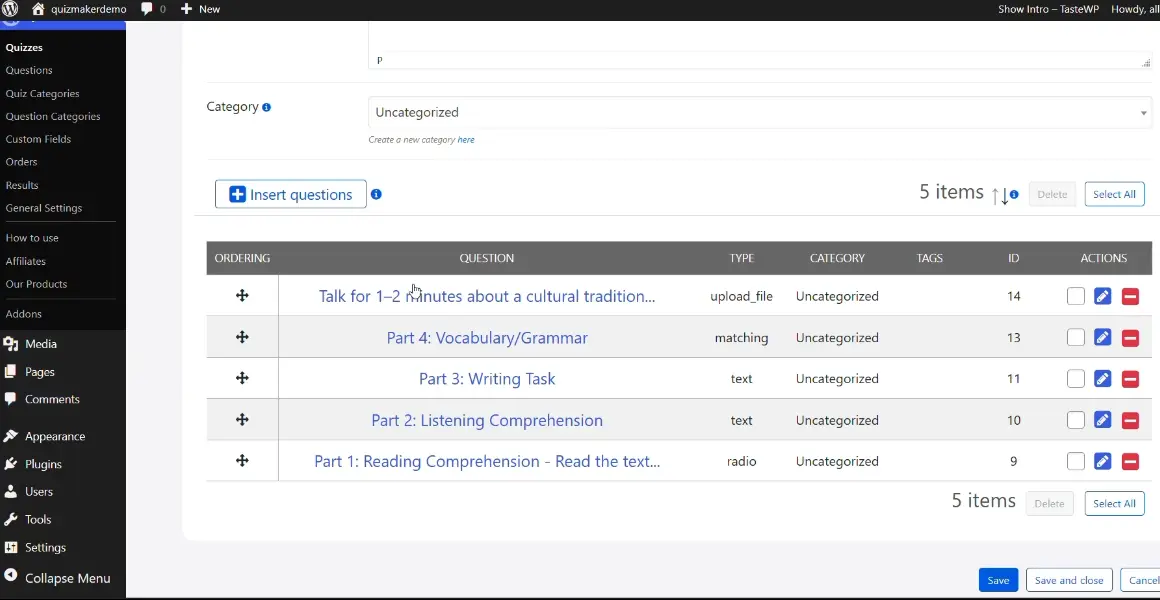Open Part 2: Listening Comprehension question link
Viewport: 1160px width, 600px height.
pyautogui.click(x=487, y=421)
